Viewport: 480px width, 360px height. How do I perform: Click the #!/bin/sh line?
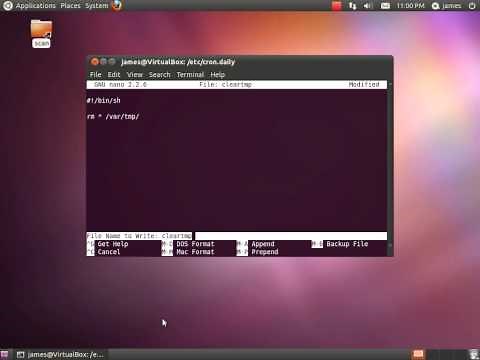pos(103,100)
